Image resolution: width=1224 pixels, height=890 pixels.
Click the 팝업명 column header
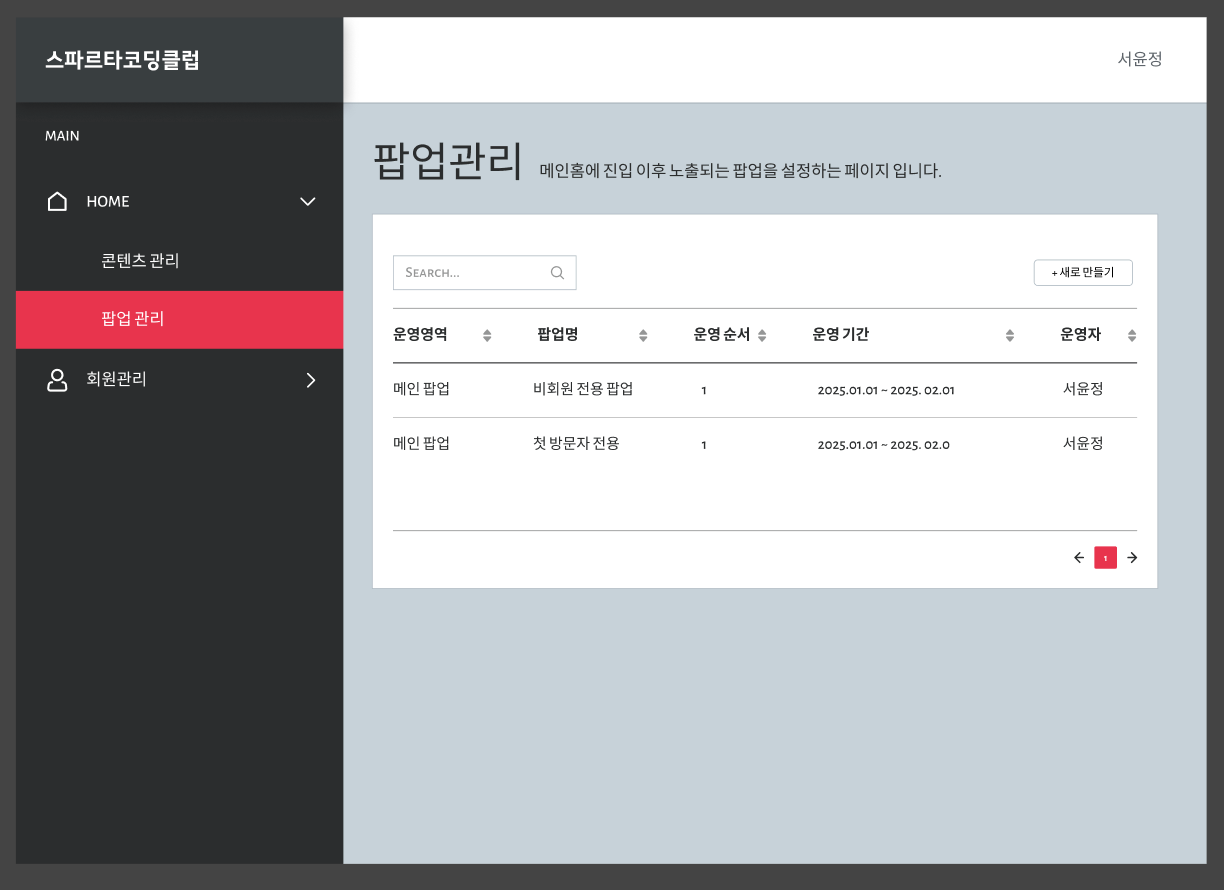click(x=558, y=335)
